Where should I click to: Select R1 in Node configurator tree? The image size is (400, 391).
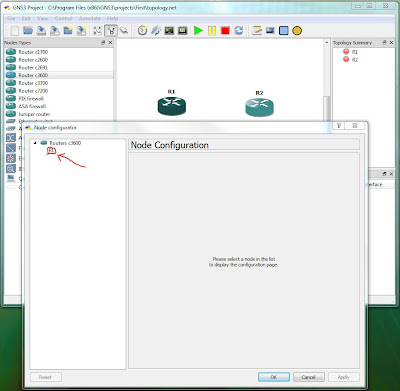51,151
